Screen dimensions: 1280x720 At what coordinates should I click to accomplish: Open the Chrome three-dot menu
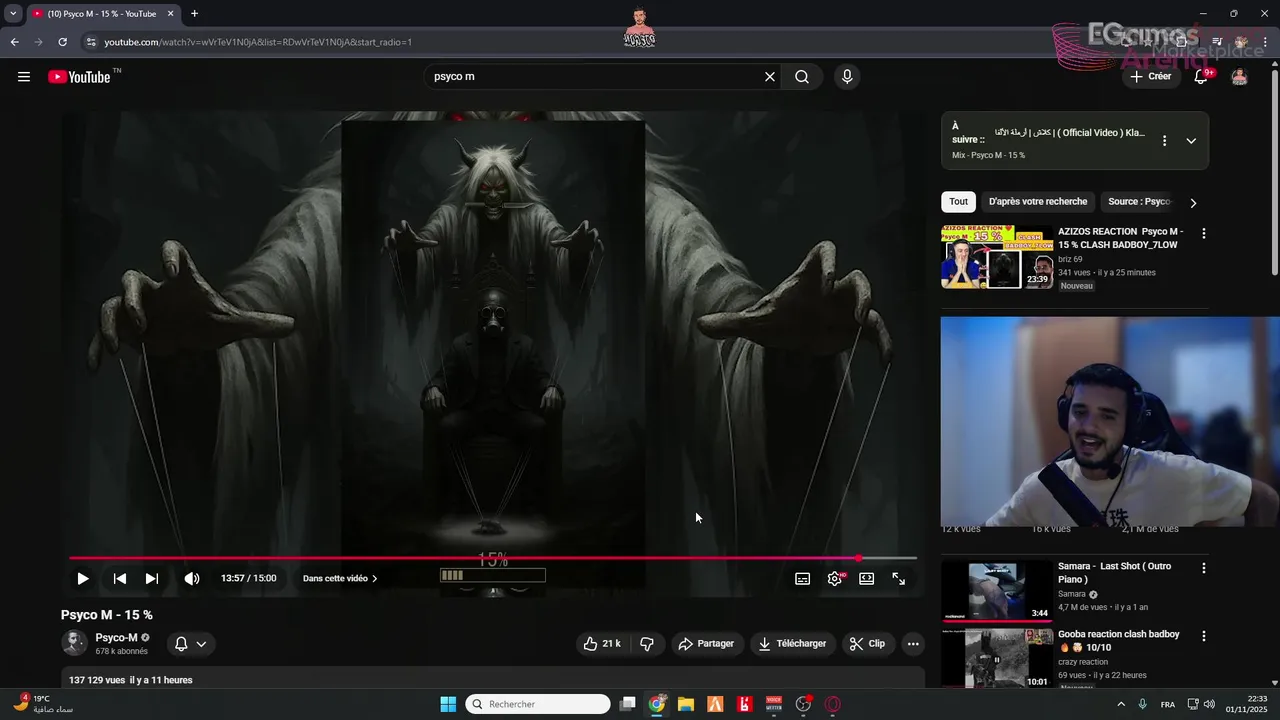[1265, 42]
